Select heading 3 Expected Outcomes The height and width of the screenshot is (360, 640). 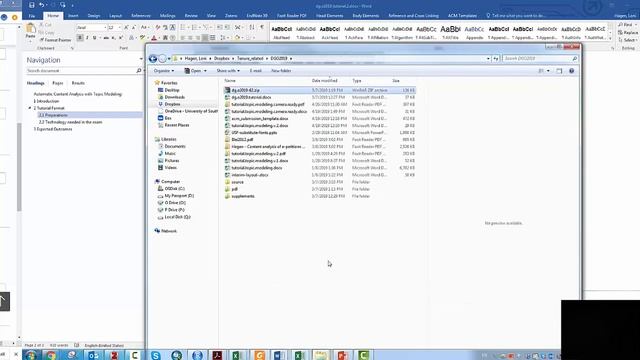(x=53, y=129)
